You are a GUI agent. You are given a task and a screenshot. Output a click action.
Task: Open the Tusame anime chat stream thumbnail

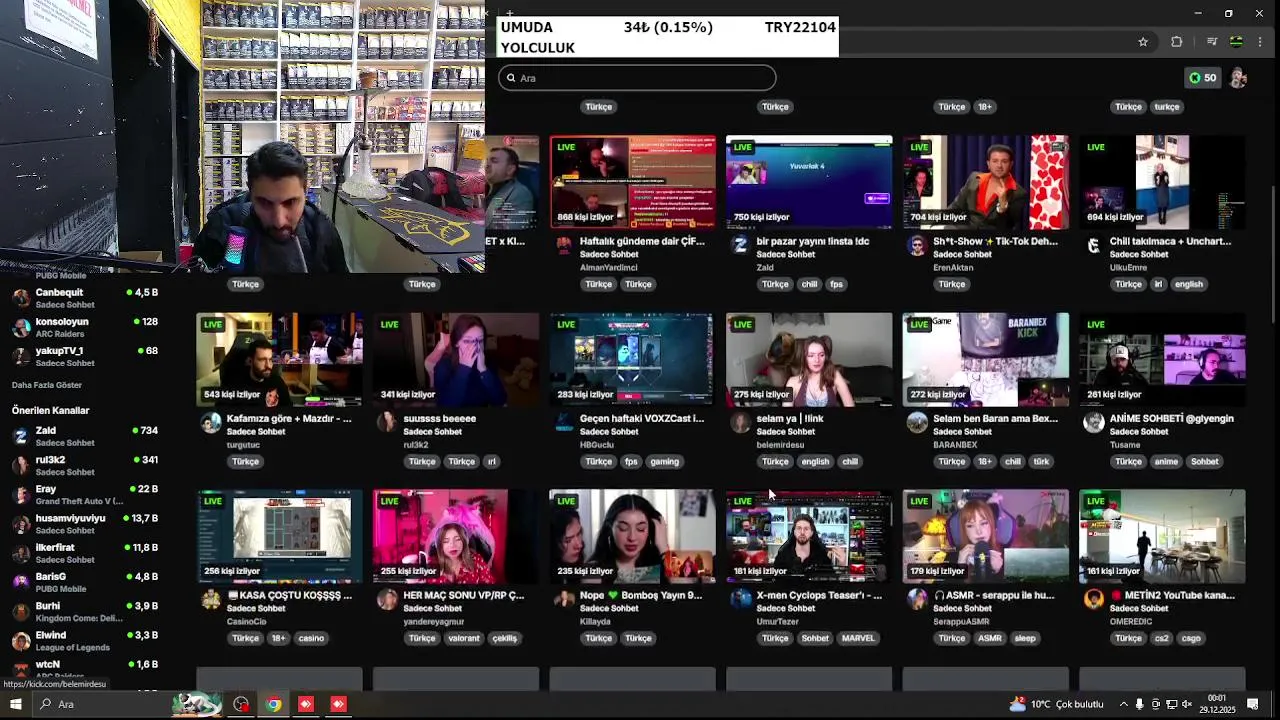pyautogui.click(x=1162, y=359)
